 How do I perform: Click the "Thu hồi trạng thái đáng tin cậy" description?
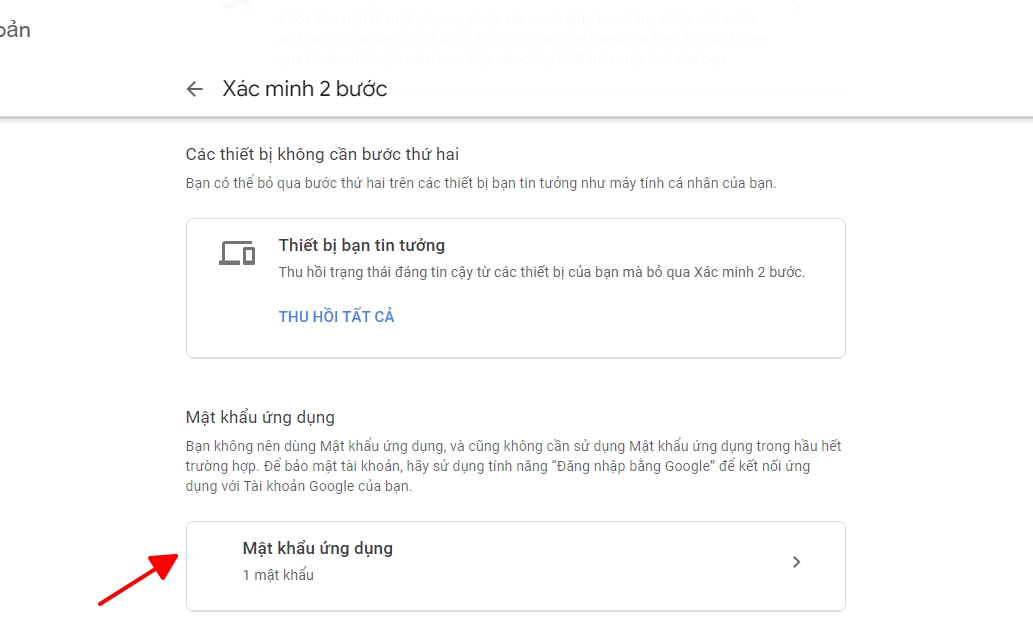click(540, 272)
